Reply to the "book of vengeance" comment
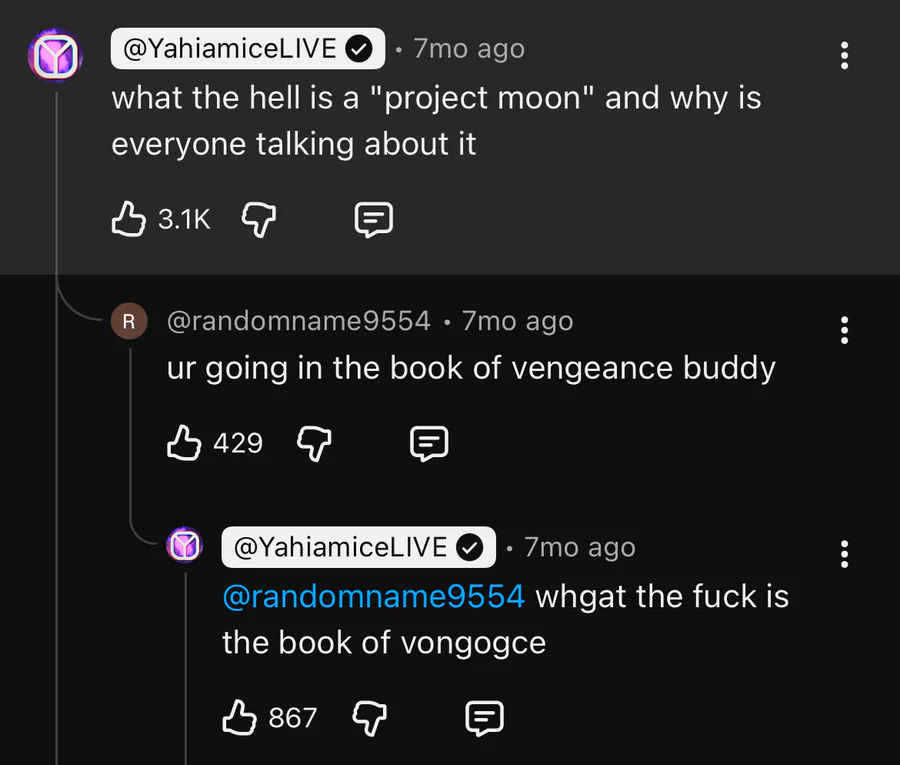This screenshot has width=900, height=765. [x=430, y=442]
